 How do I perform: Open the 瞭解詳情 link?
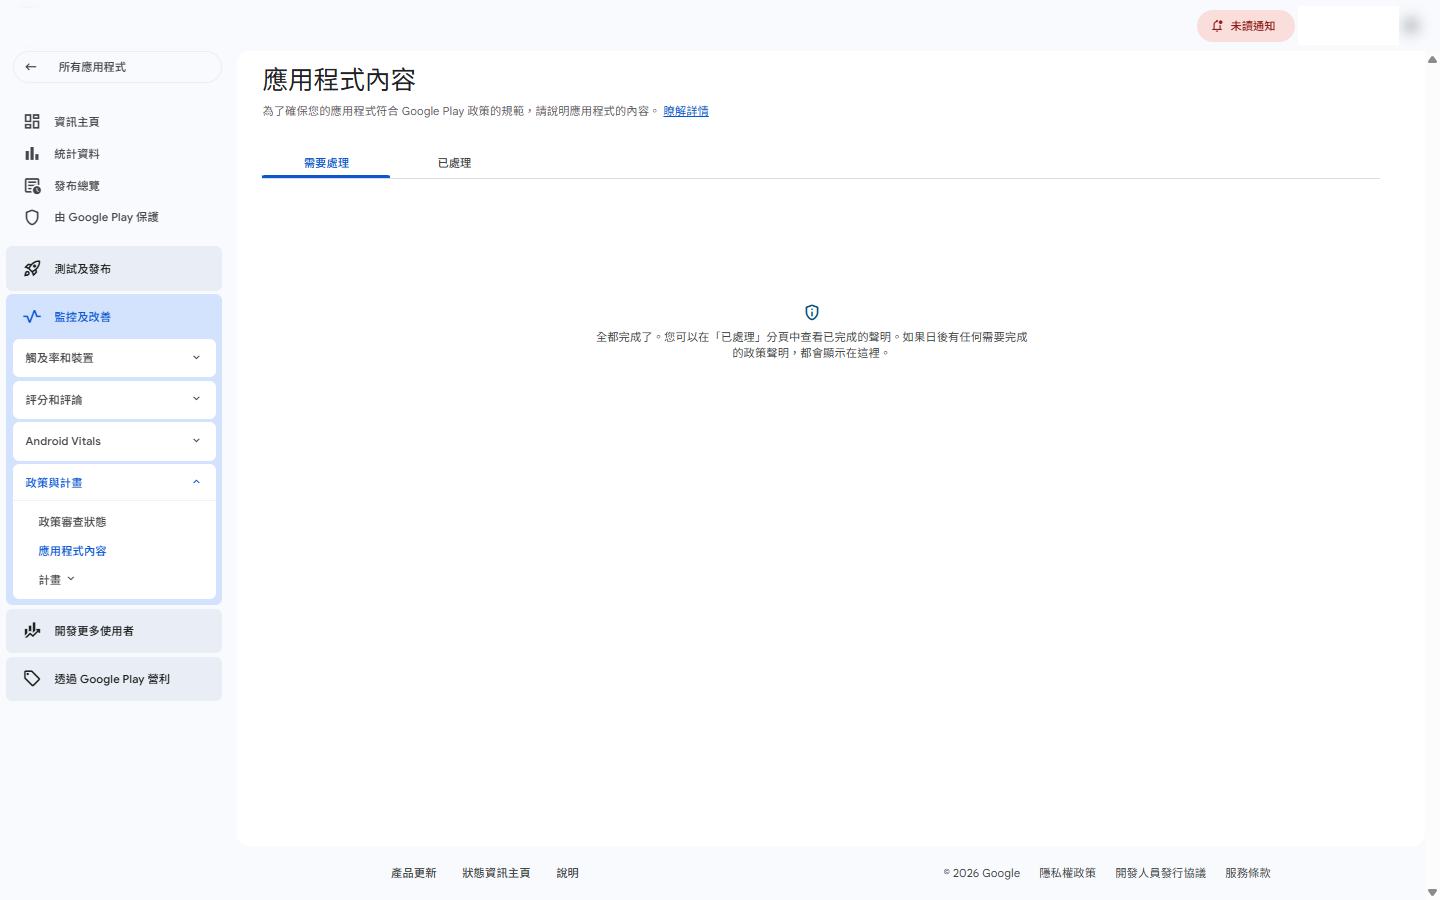(x=686, y=111)
